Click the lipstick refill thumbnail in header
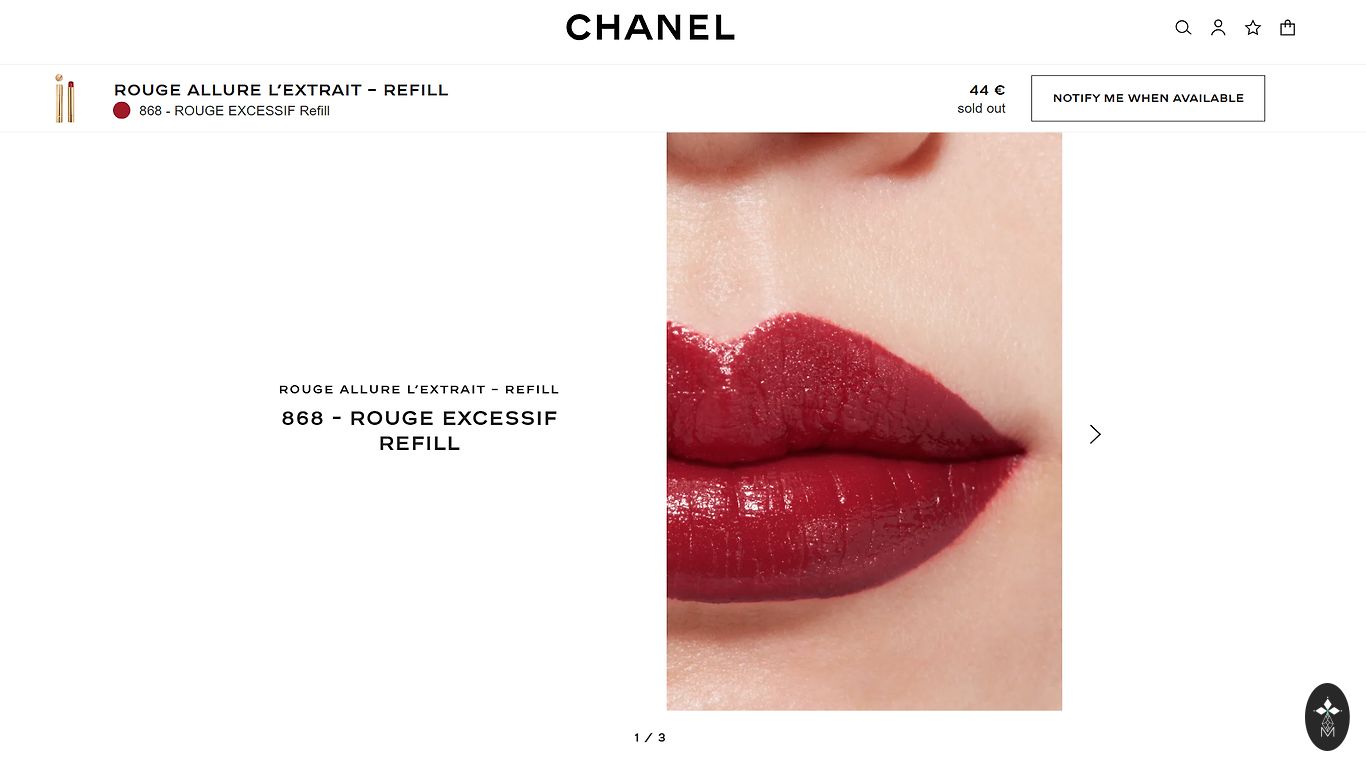Viewport: 1366px width, 767px height. pyautogui.click(x=65, y=98)
